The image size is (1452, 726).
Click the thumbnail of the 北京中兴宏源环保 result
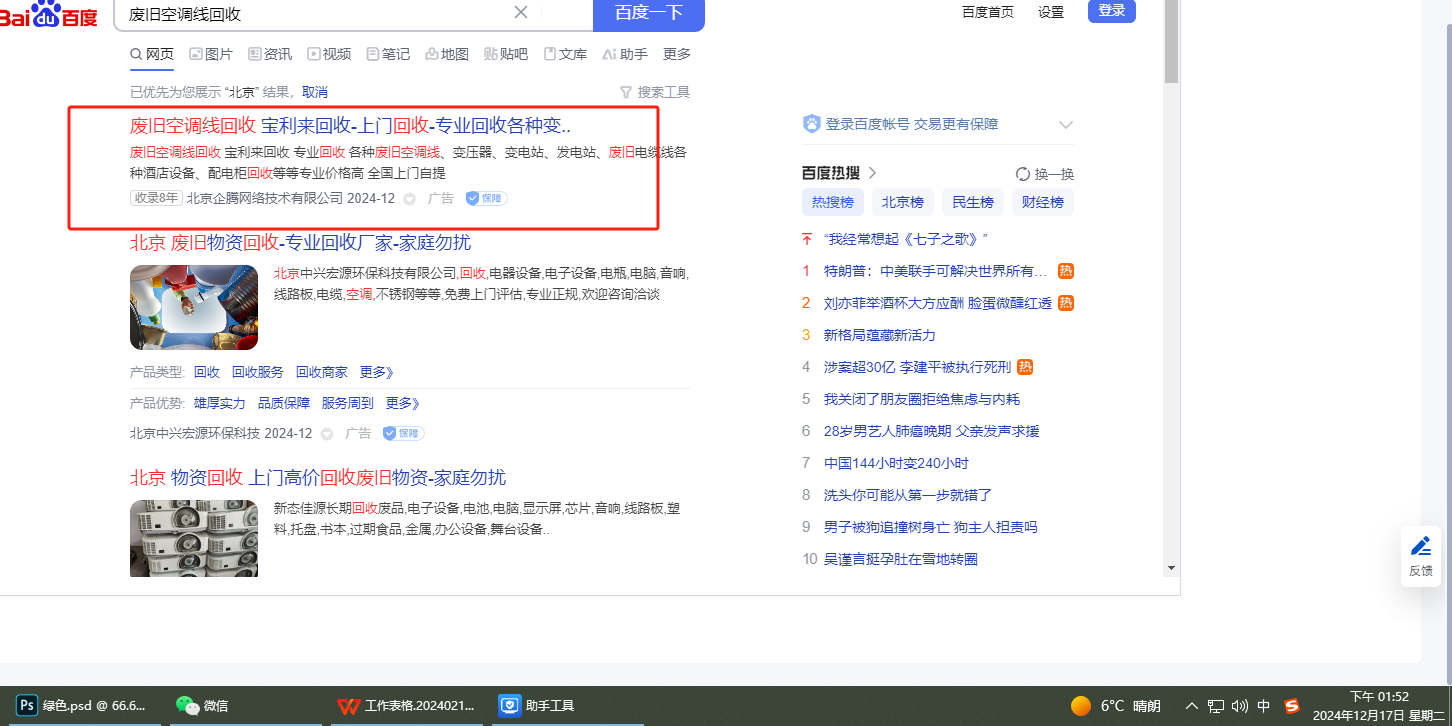coord(194,307)
